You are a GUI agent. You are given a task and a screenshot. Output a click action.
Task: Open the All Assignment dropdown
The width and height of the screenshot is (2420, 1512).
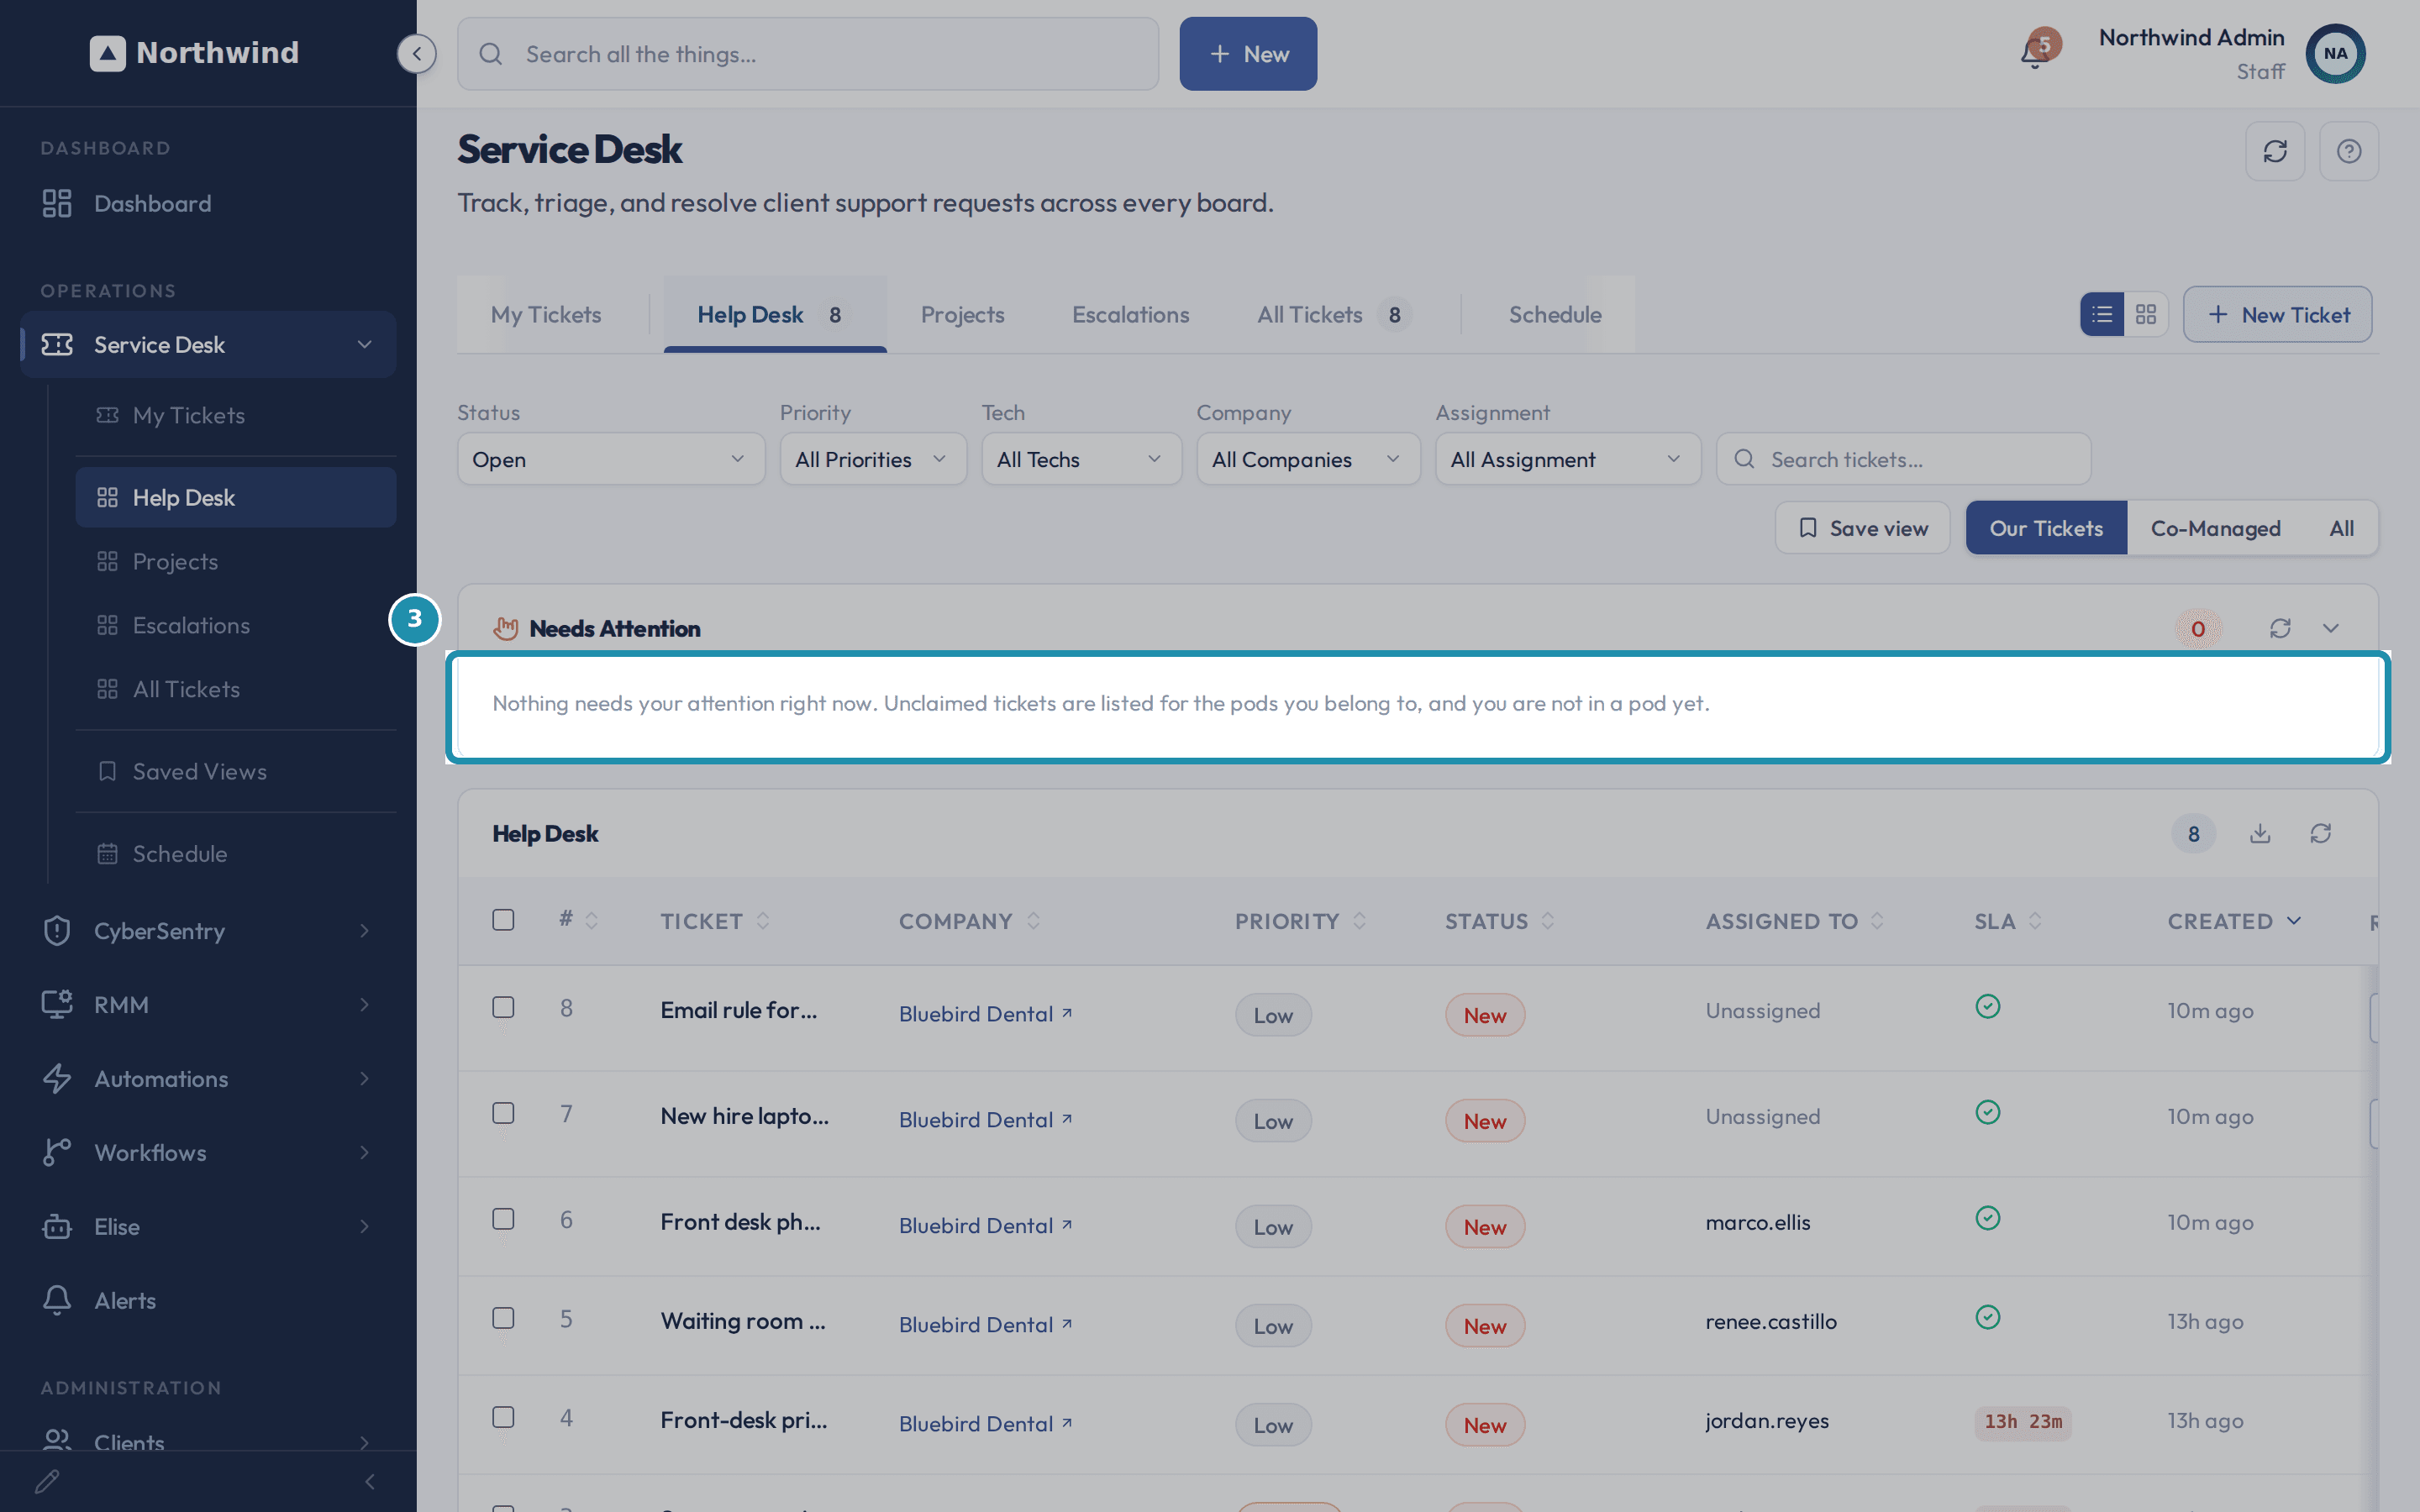(1568, 459)
